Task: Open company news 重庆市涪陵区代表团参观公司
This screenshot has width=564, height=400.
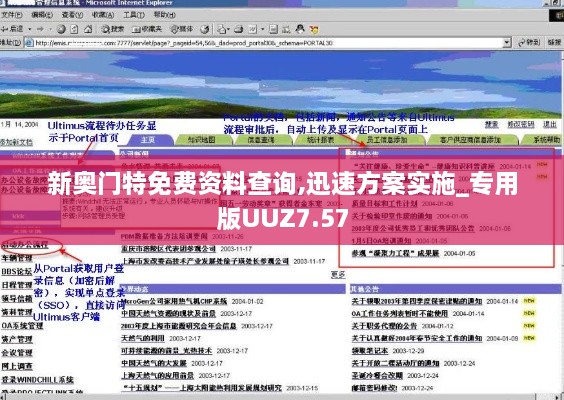Action: tap(168, 249)
